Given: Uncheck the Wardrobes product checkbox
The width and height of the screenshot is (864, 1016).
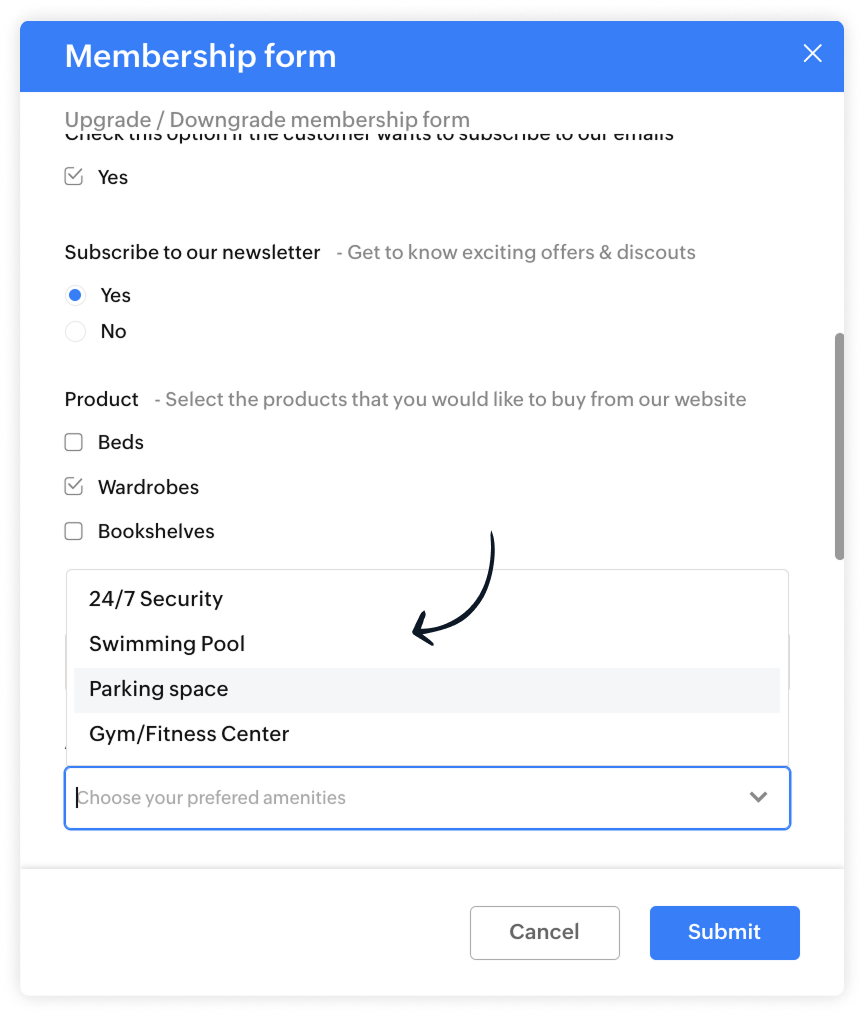Looking at the screenshot, I should point(74,487).
